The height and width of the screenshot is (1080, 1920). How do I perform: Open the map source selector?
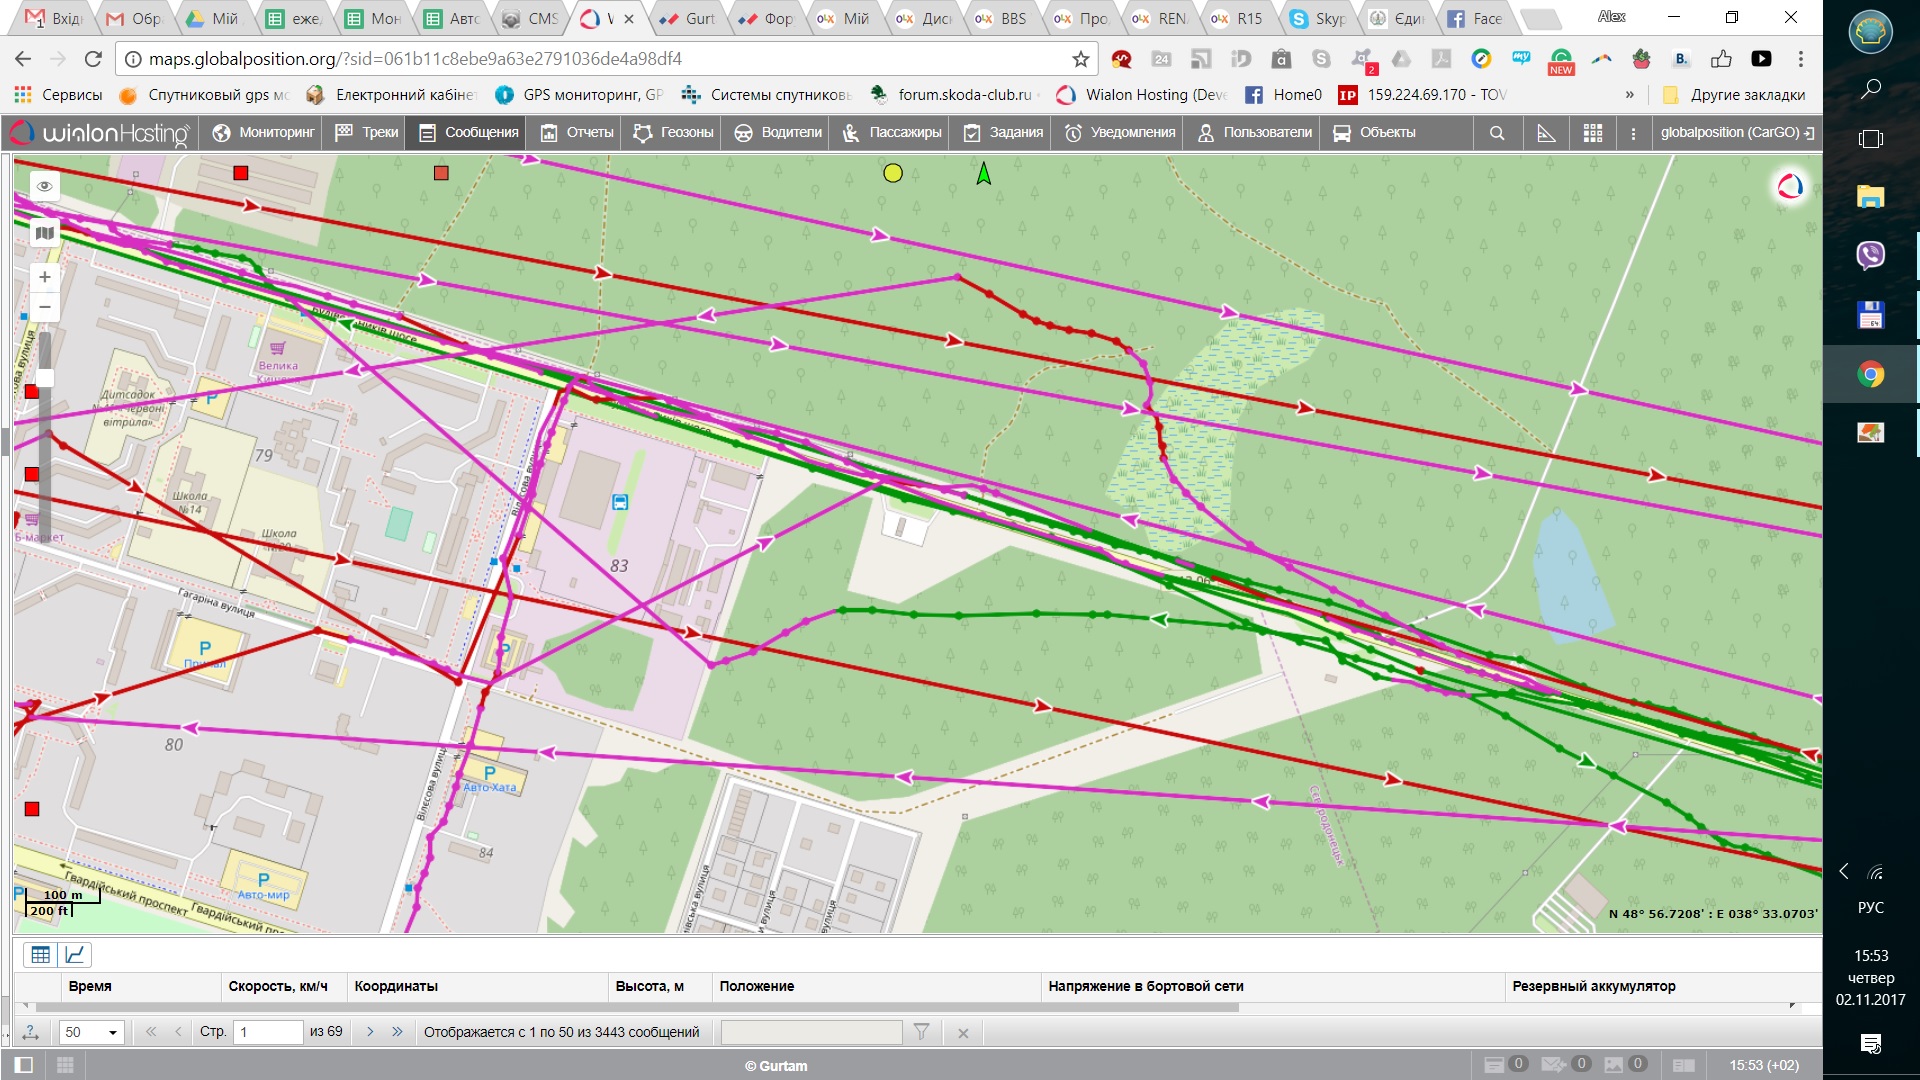coord(44,233)
